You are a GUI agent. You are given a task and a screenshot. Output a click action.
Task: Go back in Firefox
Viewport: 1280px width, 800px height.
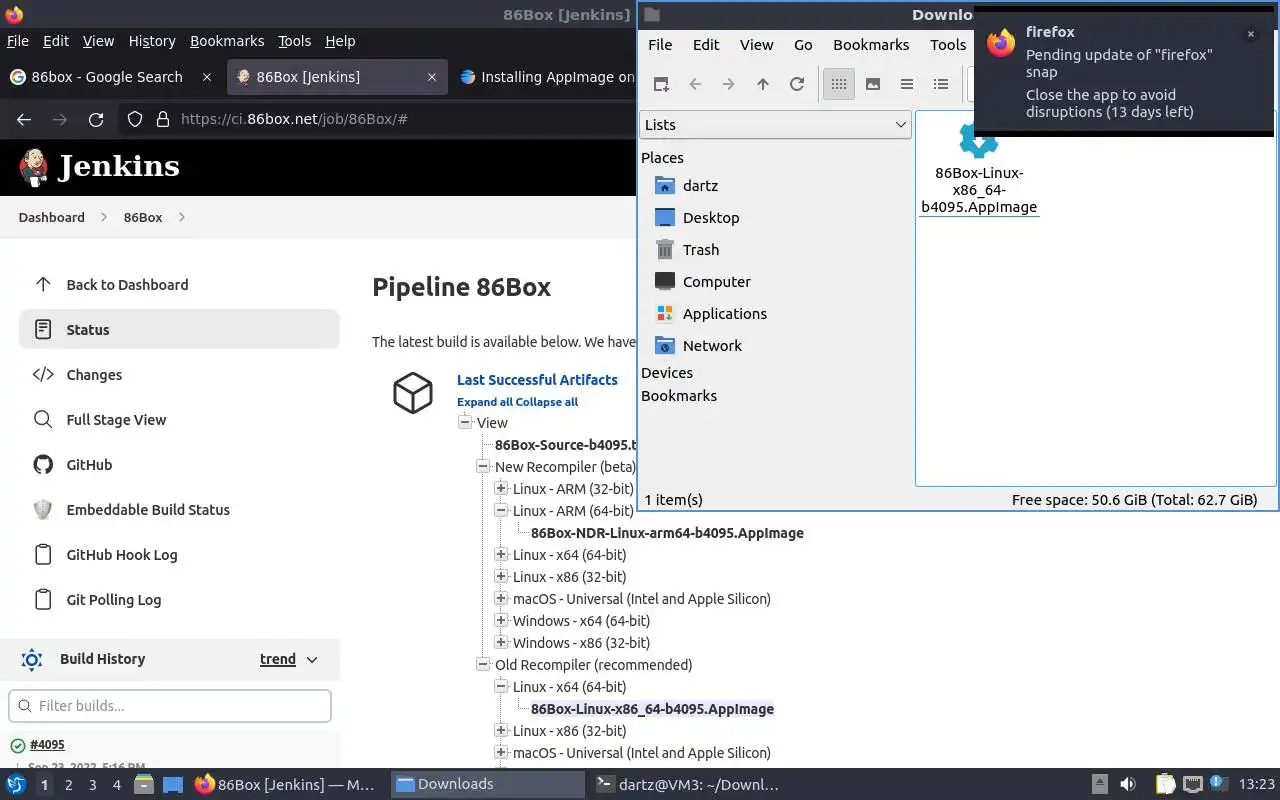click(24, 119)
